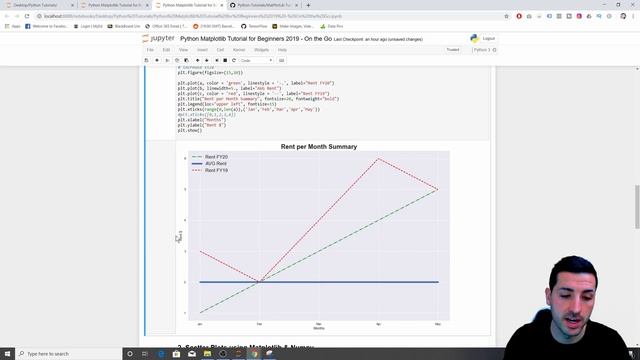Open the Office 365 Email bookmark
This screenshot has width=640, height=360.
point(166,26)
